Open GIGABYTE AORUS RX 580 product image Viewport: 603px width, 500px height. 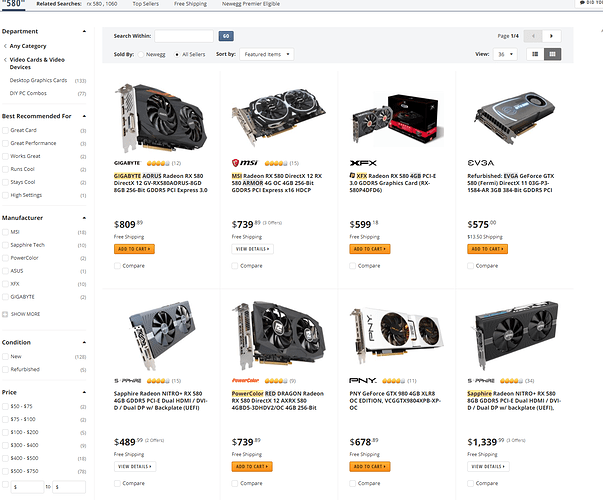point(161,118)
